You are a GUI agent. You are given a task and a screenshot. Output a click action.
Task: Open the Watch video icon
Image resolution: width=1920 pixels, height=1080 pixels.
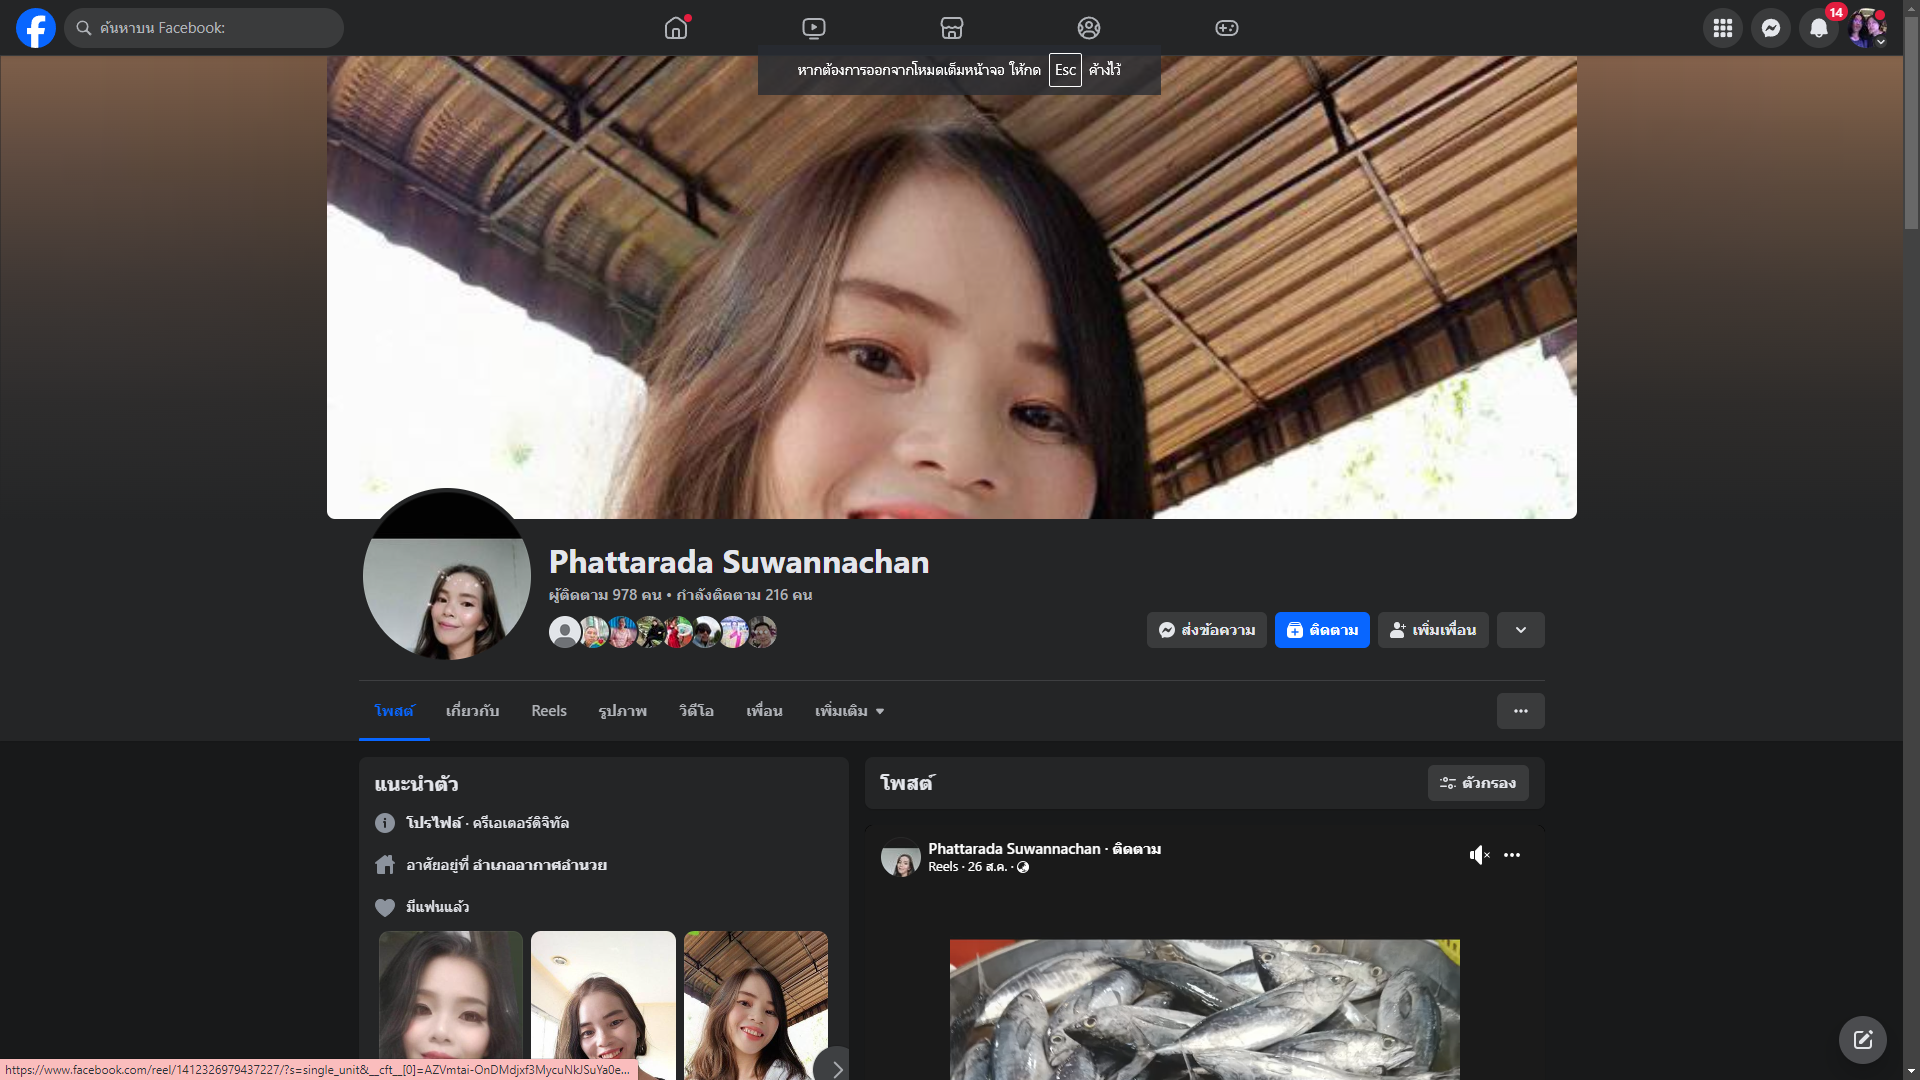coord(814,28)
